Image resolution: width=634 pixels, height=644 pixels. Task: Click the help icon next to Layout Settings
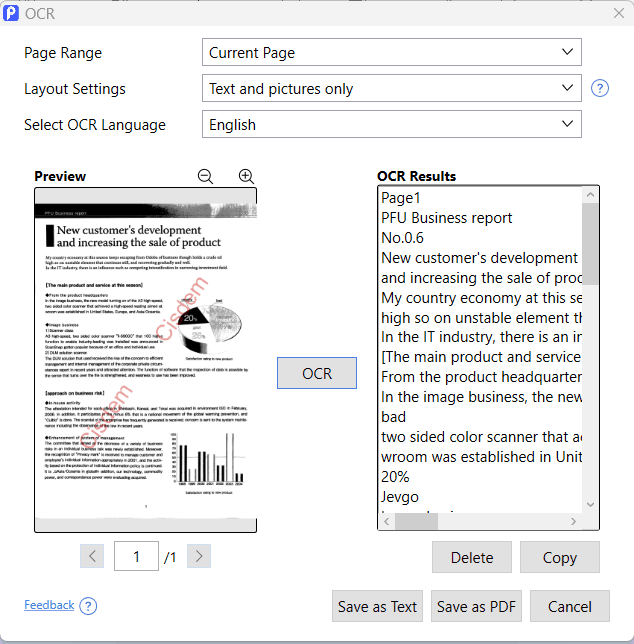(x=600, y=88)
